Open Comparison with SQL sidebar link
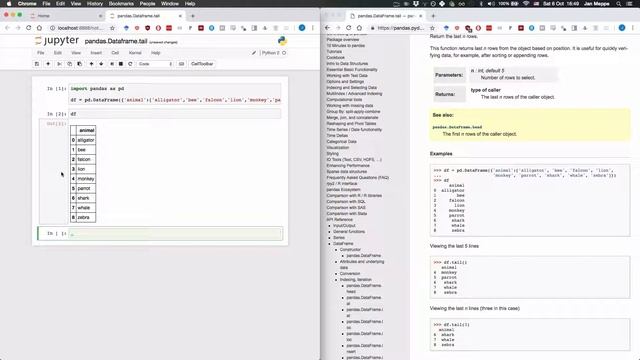This screenshot has width=640, height=360. click(346, 202)
